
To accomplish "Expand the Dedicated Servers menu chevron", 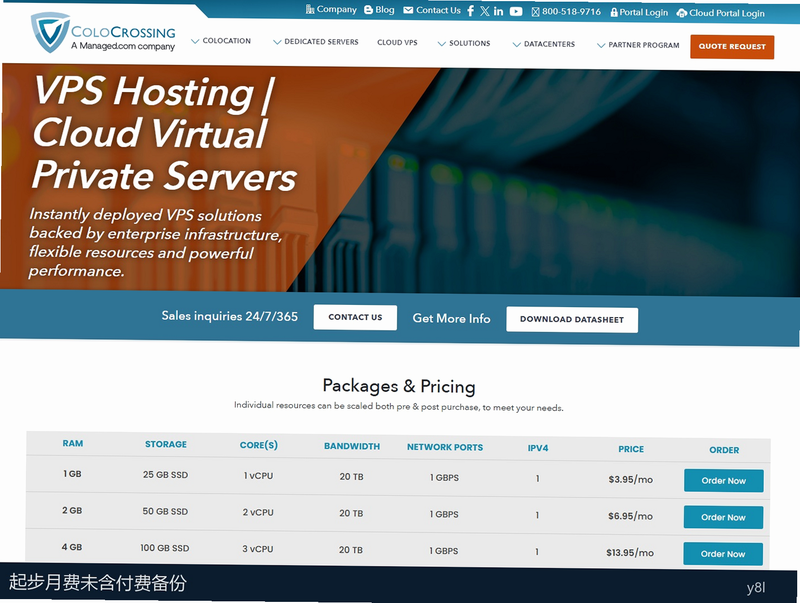I will [277, 42].
